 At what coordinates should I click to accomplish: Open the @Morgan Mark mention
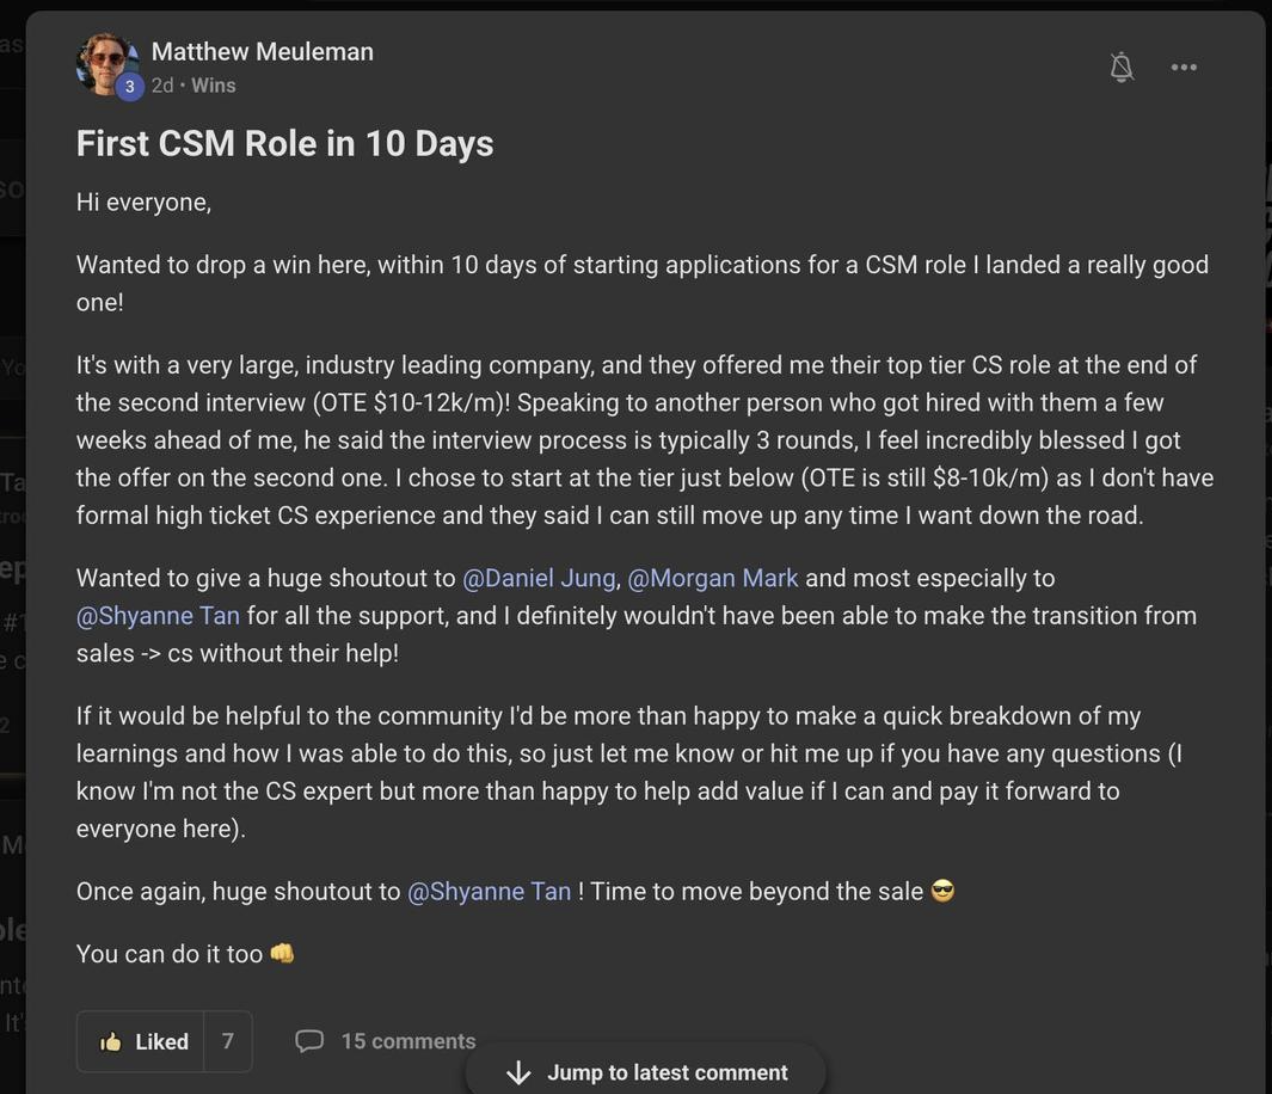click(713, 578)
